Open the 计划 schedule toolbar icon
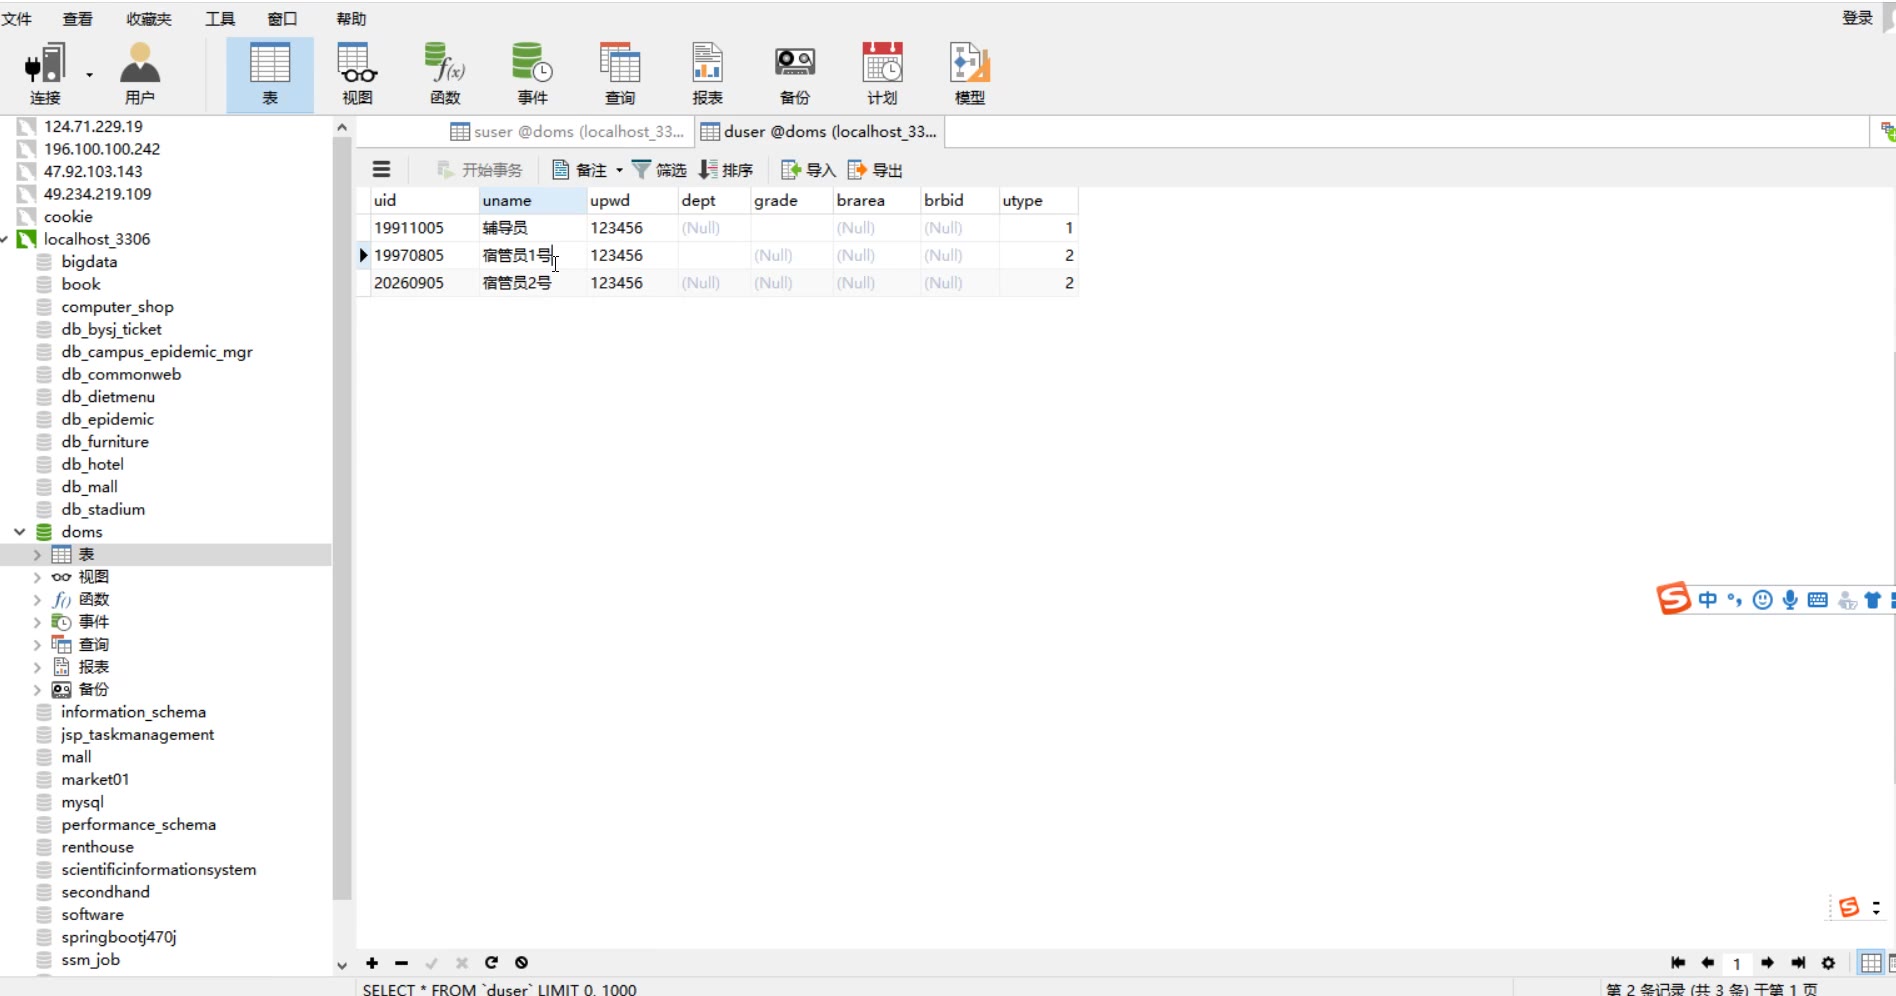The width and height of the screenshot is (1896, 996). (x=882, y=74)
